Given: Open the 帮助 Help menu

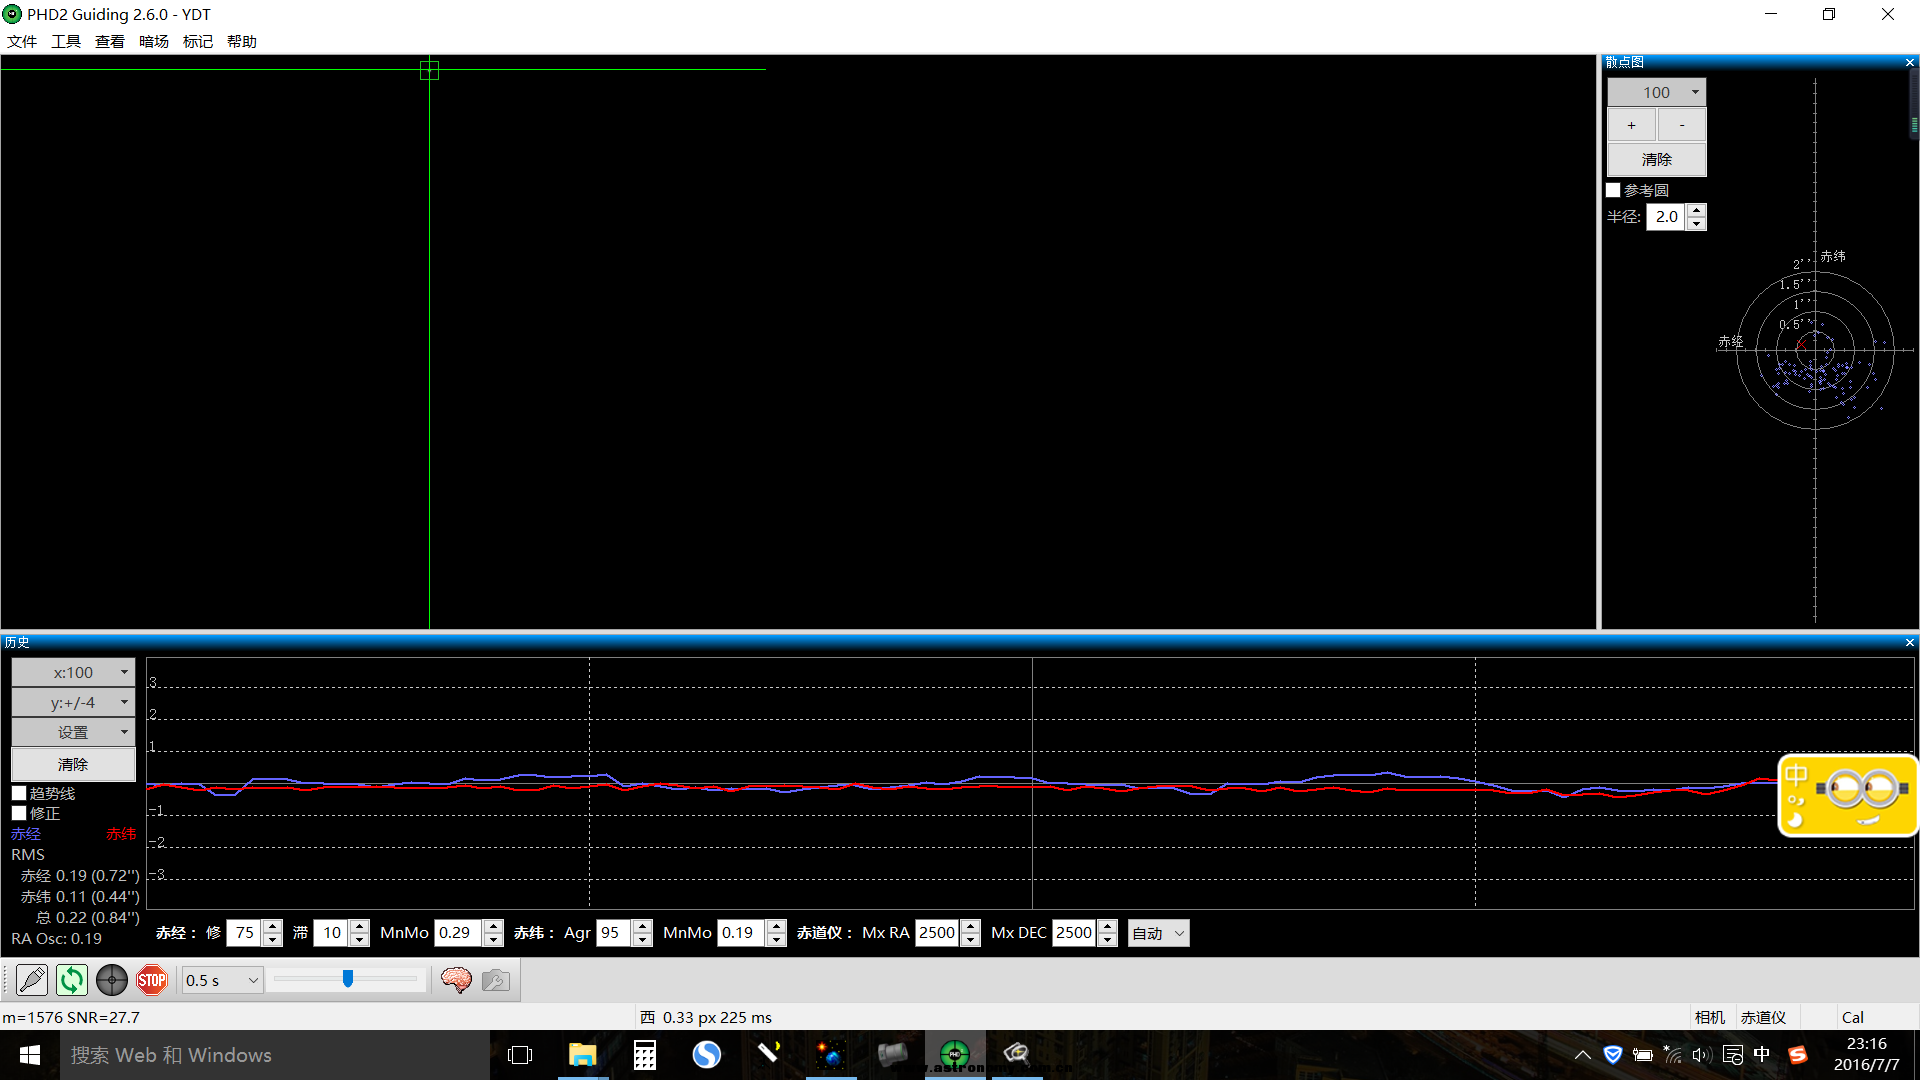Looking at the screenshot, I should (242, 41).
